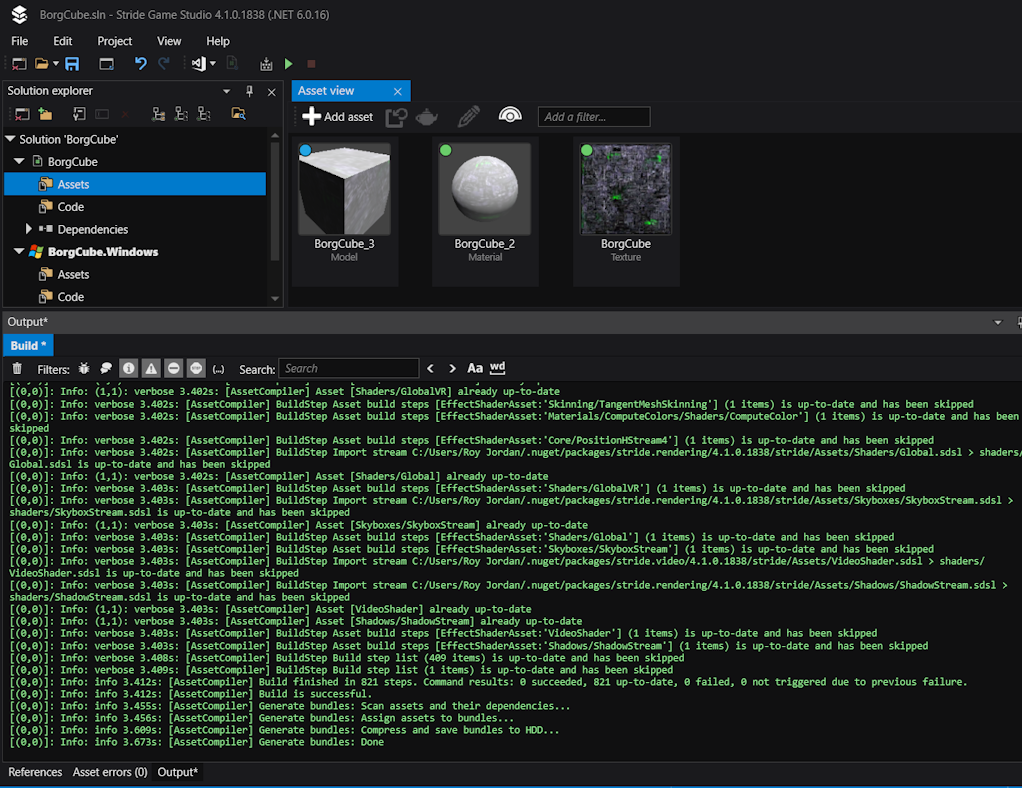
Task: Click the Undo arrow in toolbar
Action: point(140,64)
